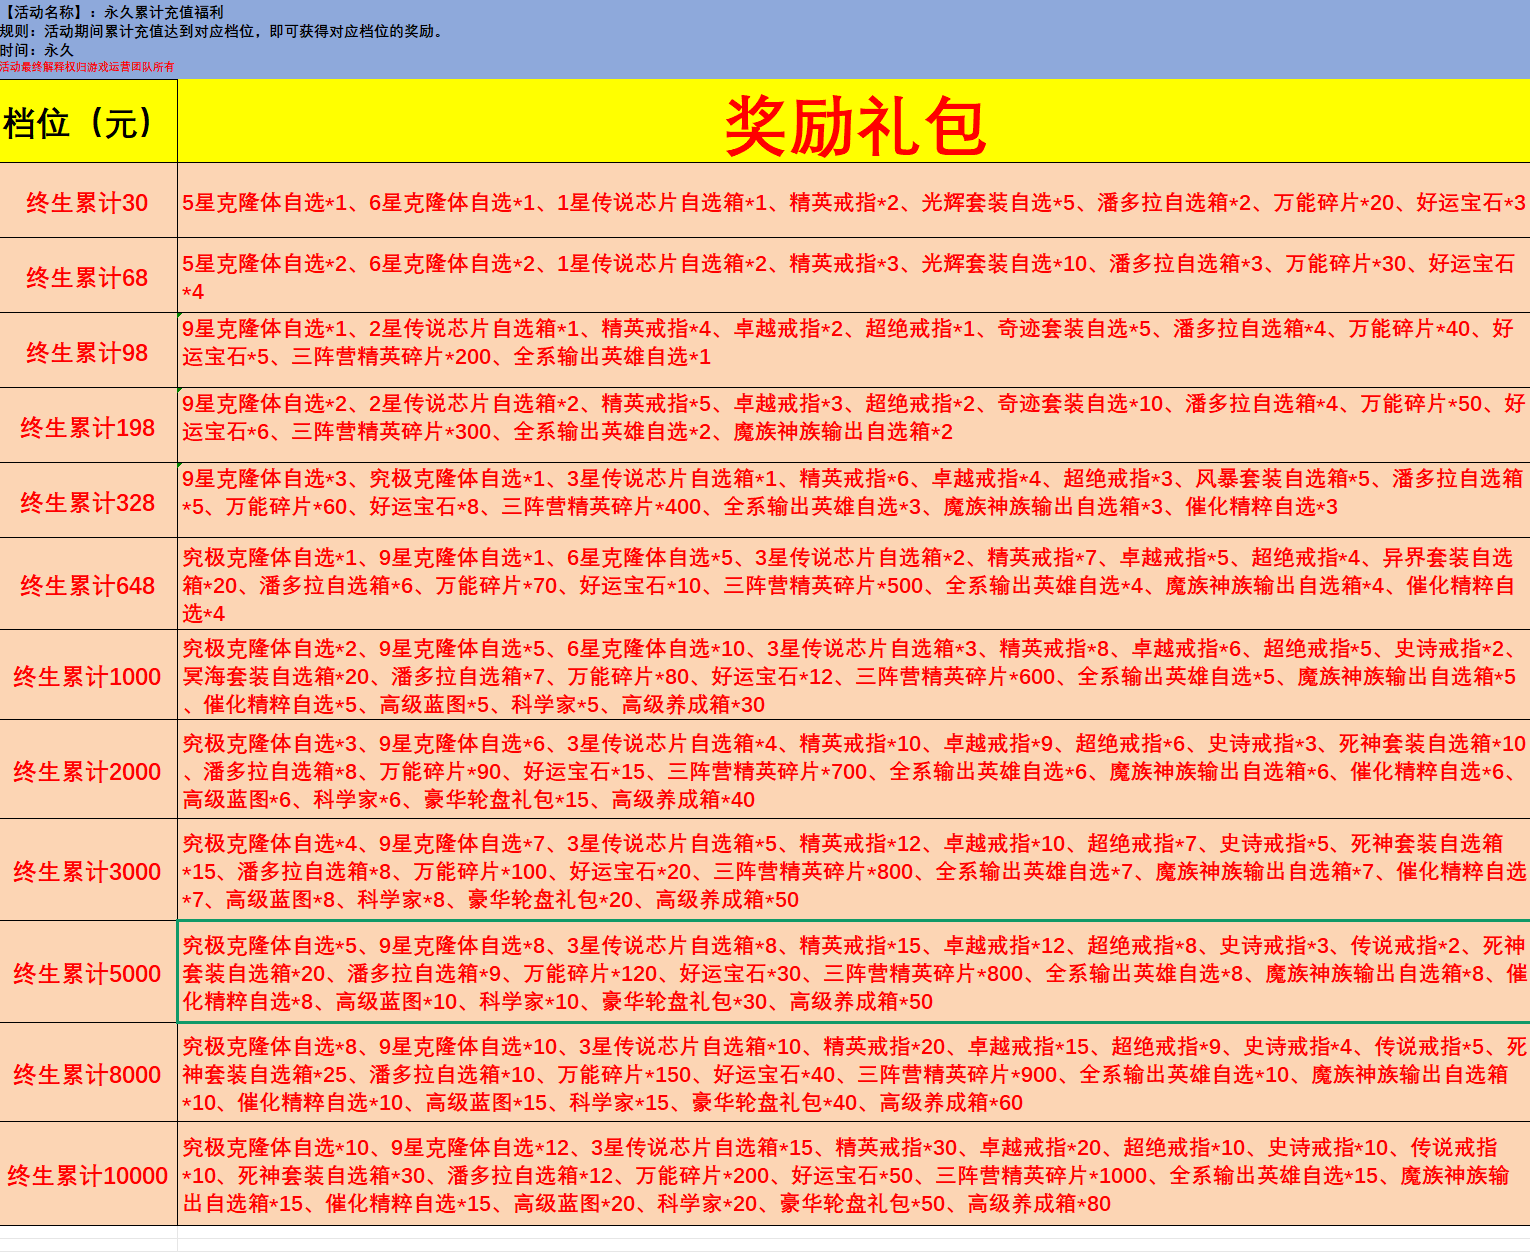Viewport: 1530px width, 1252px height.
Task: Click the 终生累计198 tier cell
Action: (x=88, y=427)
